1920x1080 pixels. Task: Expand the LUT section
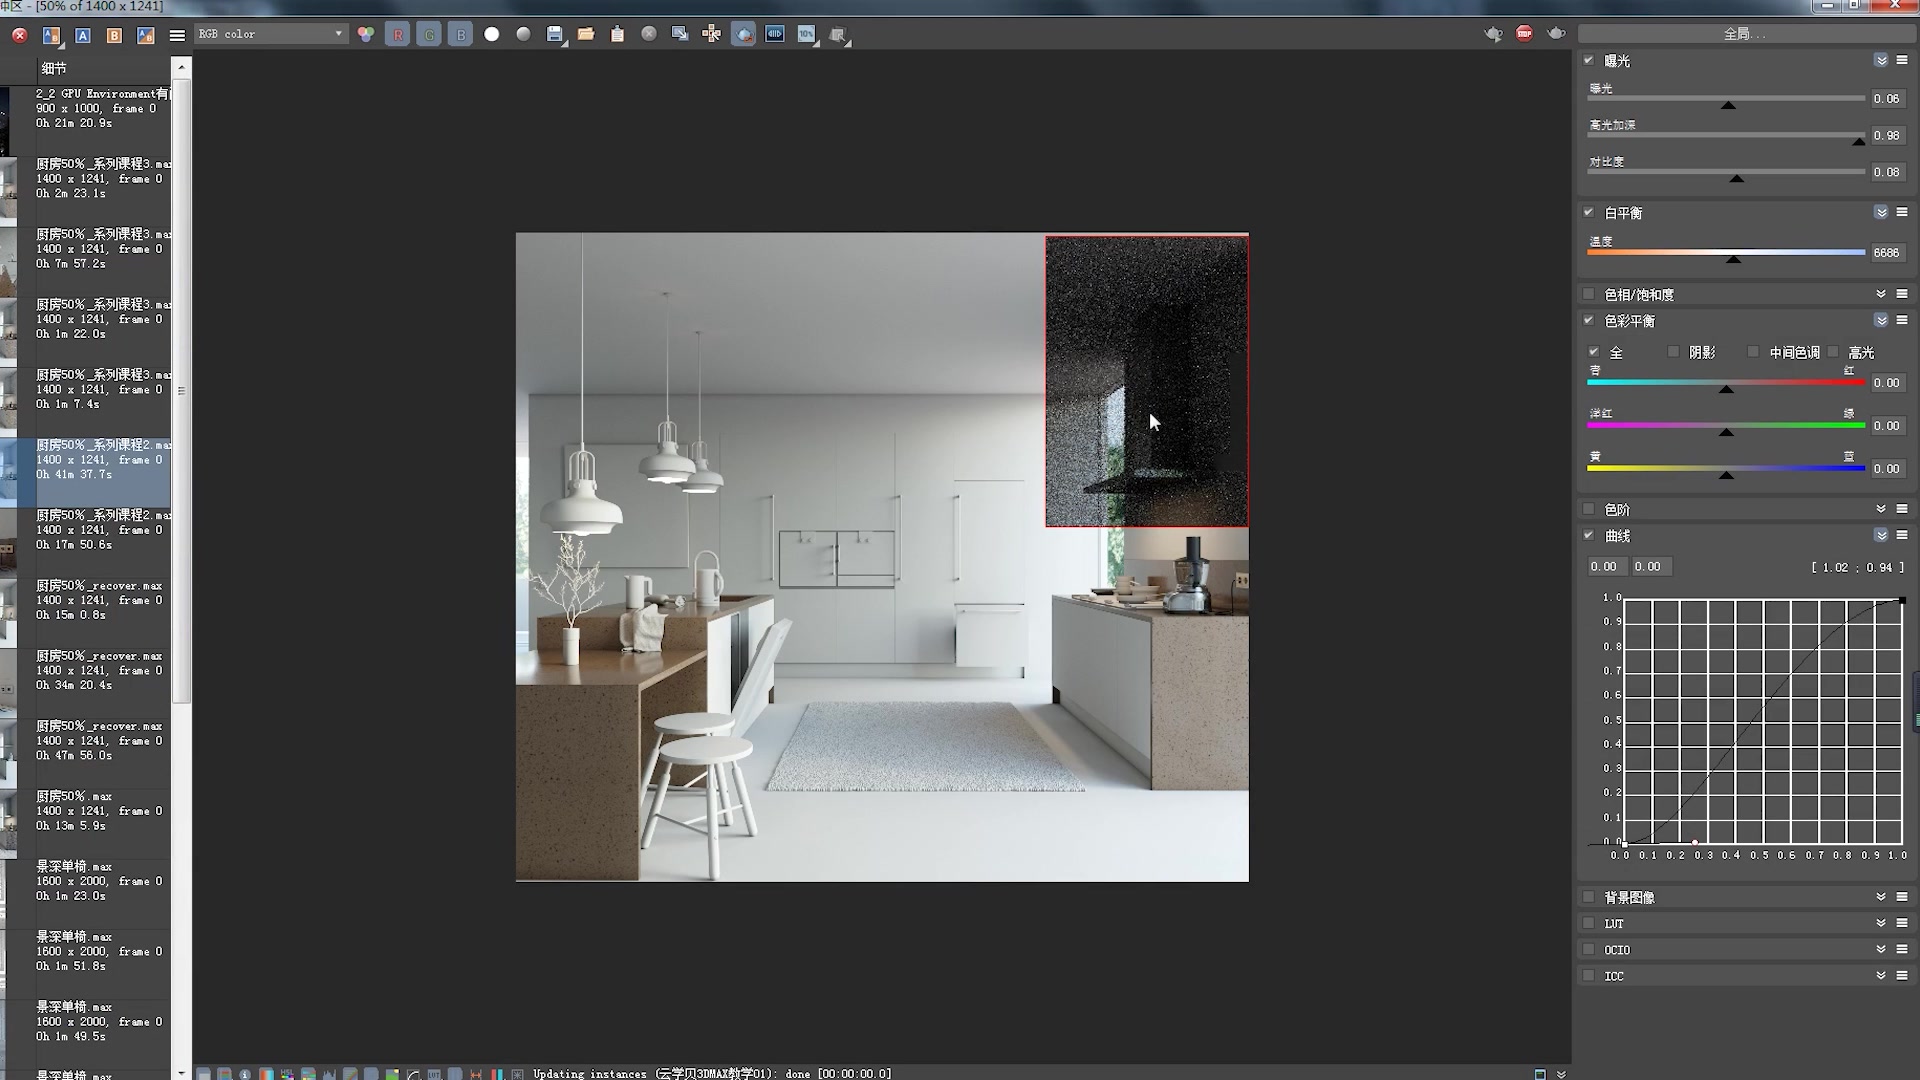click(x=1881, y=922)
